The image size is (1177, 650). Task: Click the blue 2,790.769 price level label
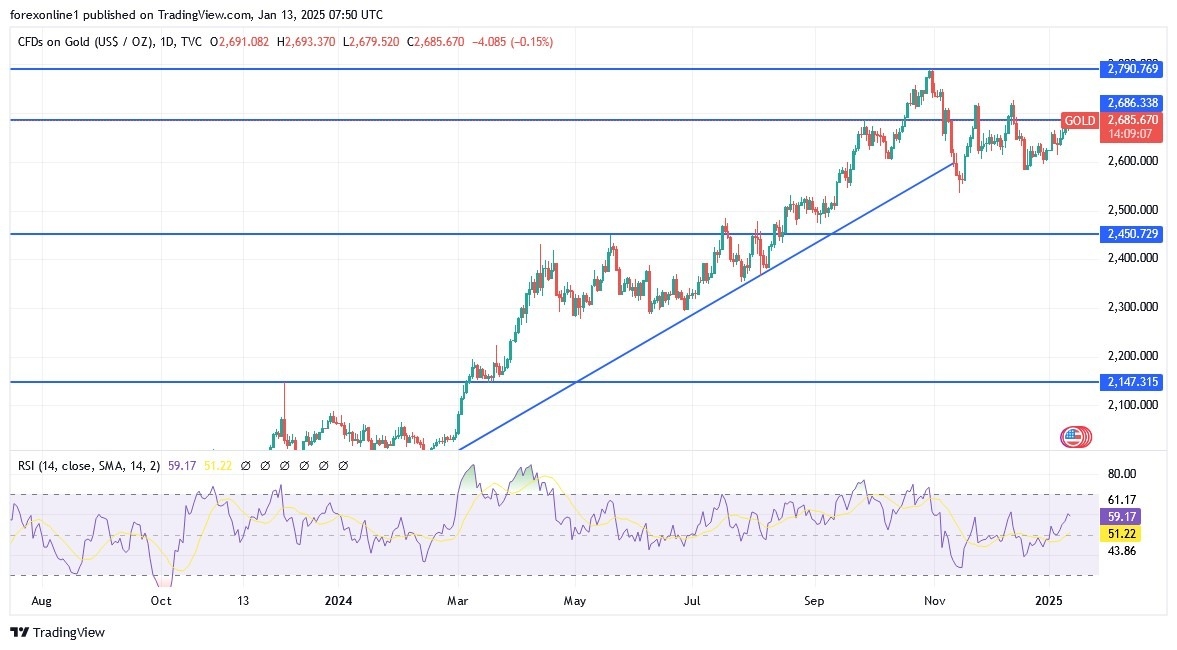[1133, 69]
